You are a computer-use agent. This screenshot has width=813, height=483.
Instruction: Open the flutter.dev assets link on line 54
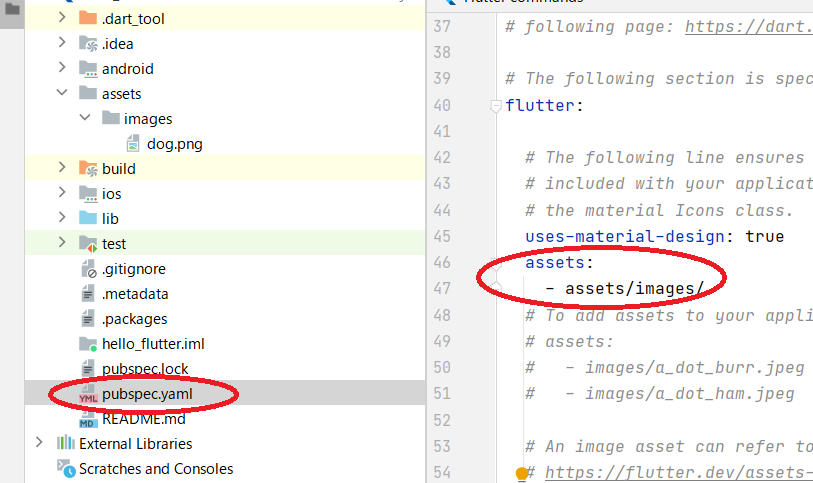(x=679, y=473)
